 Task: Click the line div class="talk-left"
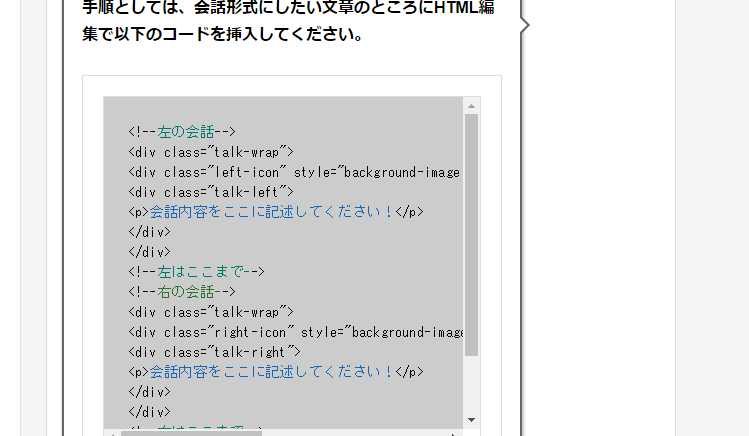pos(211,192)
